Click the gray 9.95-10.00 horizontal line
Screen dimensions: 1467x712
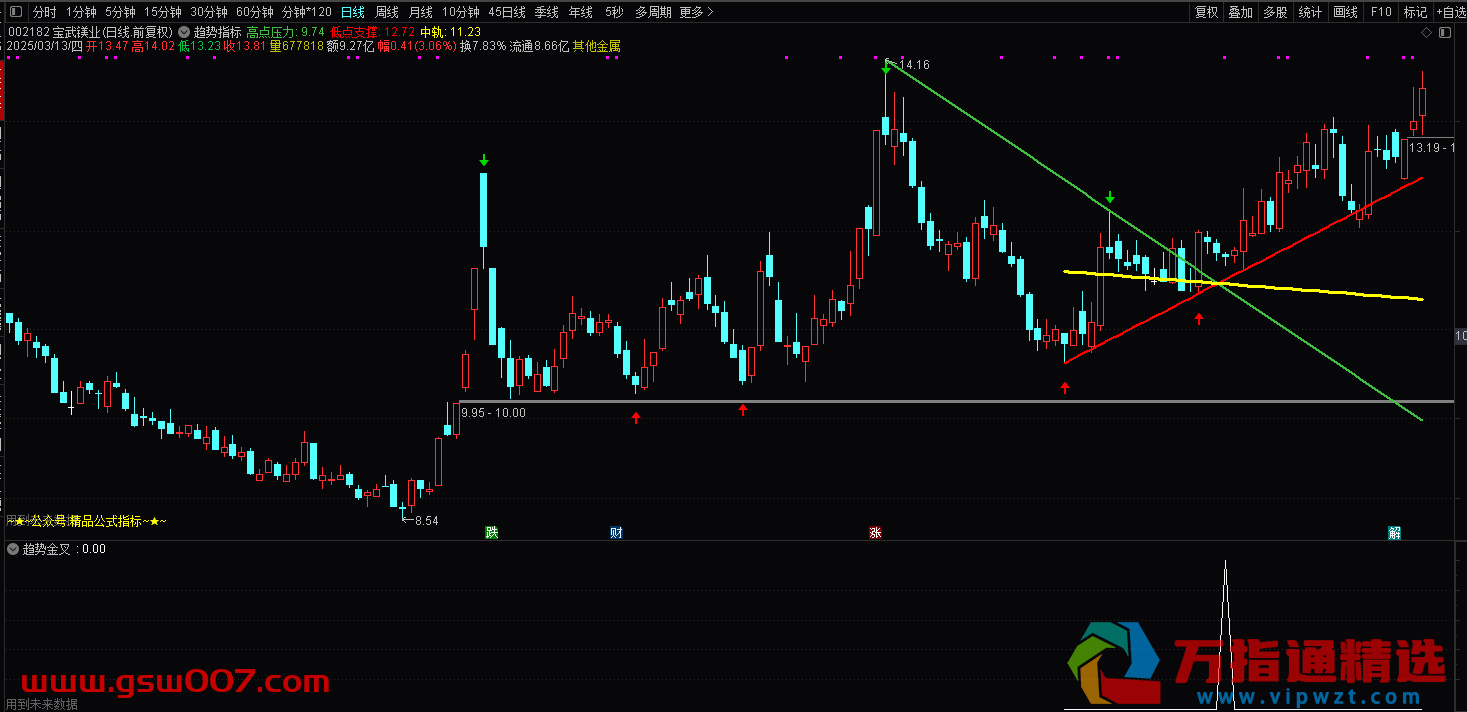coord(900,401)
